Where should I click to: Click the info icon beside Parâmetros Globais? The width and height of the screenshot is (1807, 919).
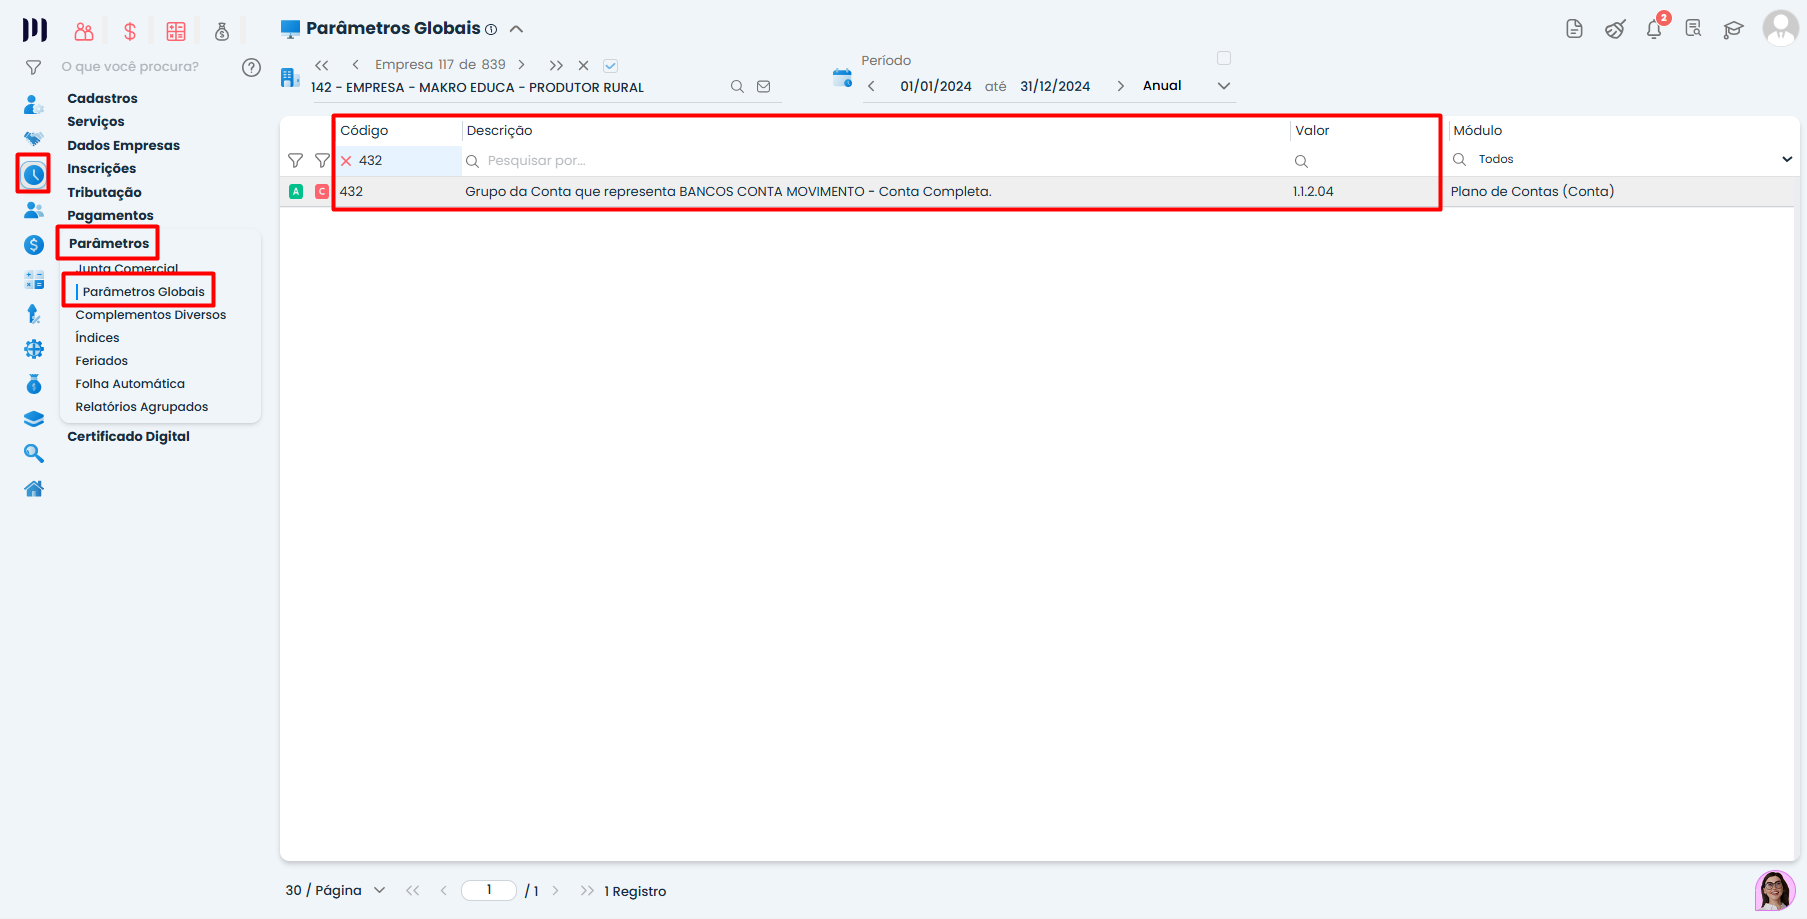pyautogui.click(x=491, y=30)
